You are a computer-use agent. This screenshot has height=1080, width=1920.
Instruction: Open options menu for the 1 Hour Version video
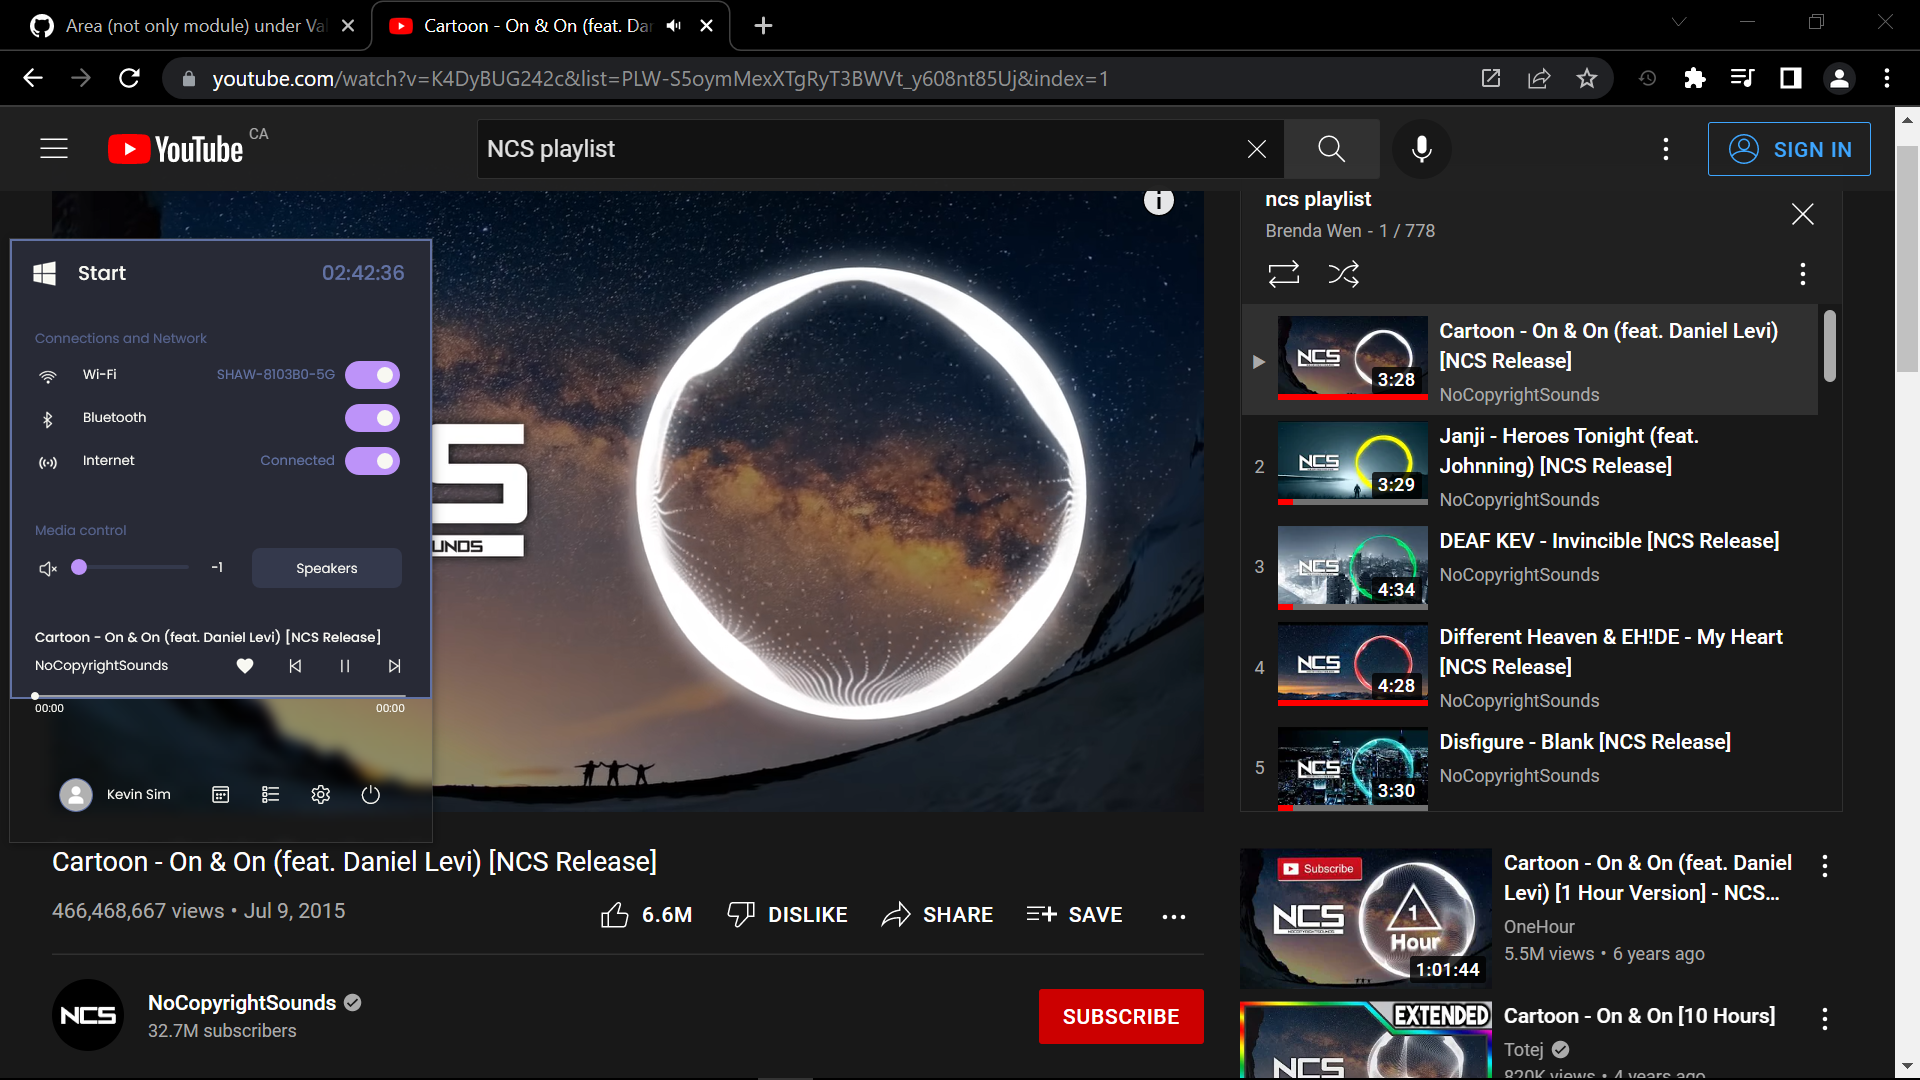tap(1825, 866)
